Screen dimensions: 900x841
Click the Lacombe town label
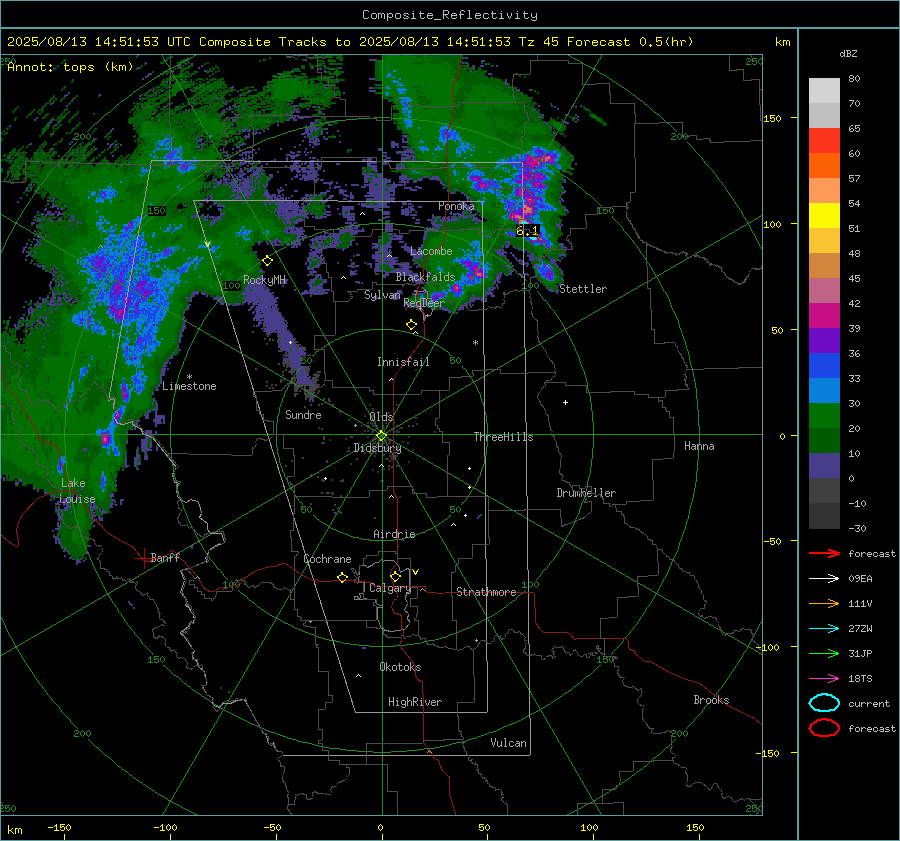431,251
